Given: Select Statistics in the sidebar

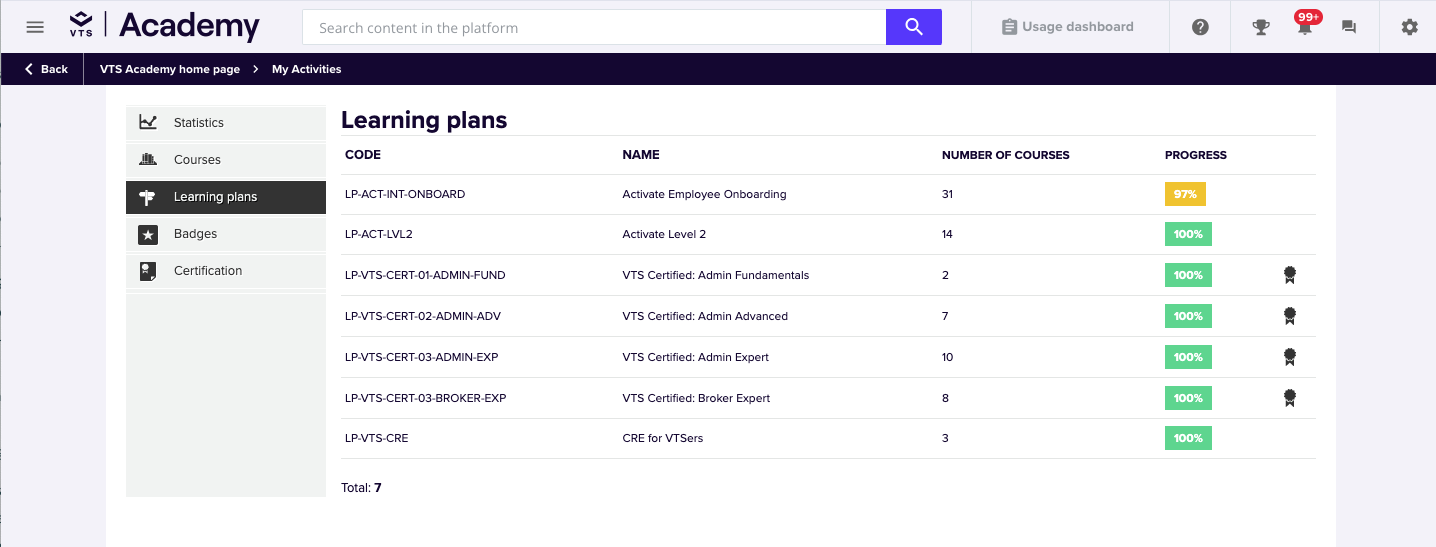Looking at the screenshot, I should (199, 123).
